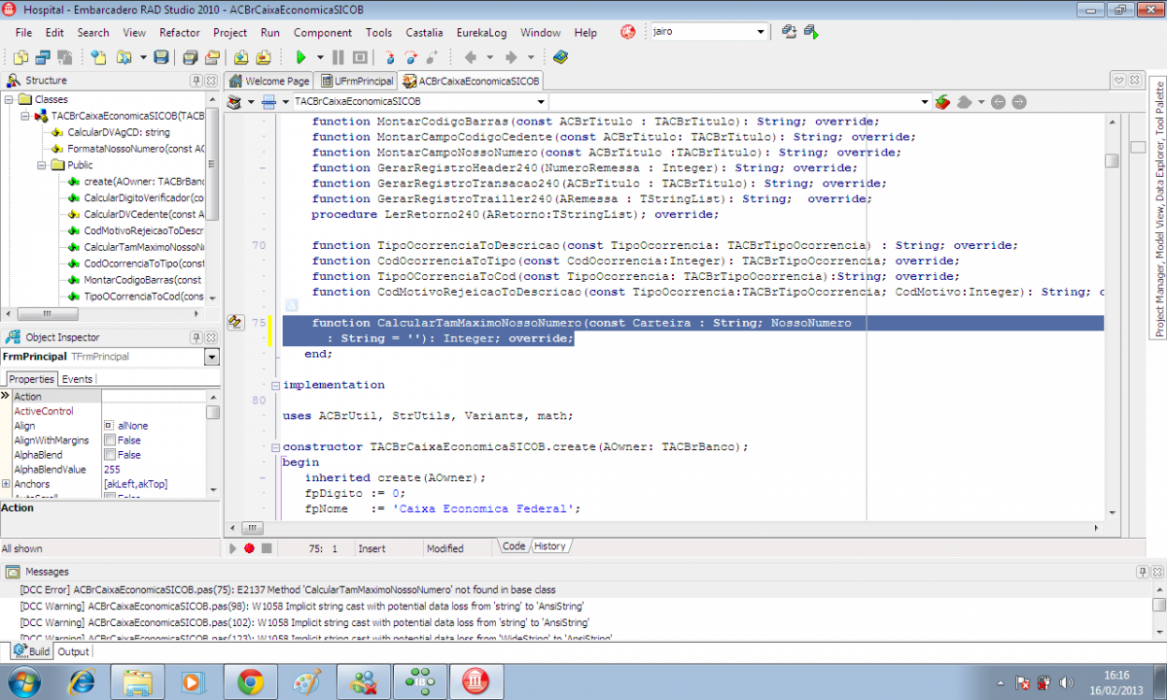Viewport: 1167px width, 700px height.
Task: Click the macro play triangle in the editor status bar
Action: coord(232,548)
